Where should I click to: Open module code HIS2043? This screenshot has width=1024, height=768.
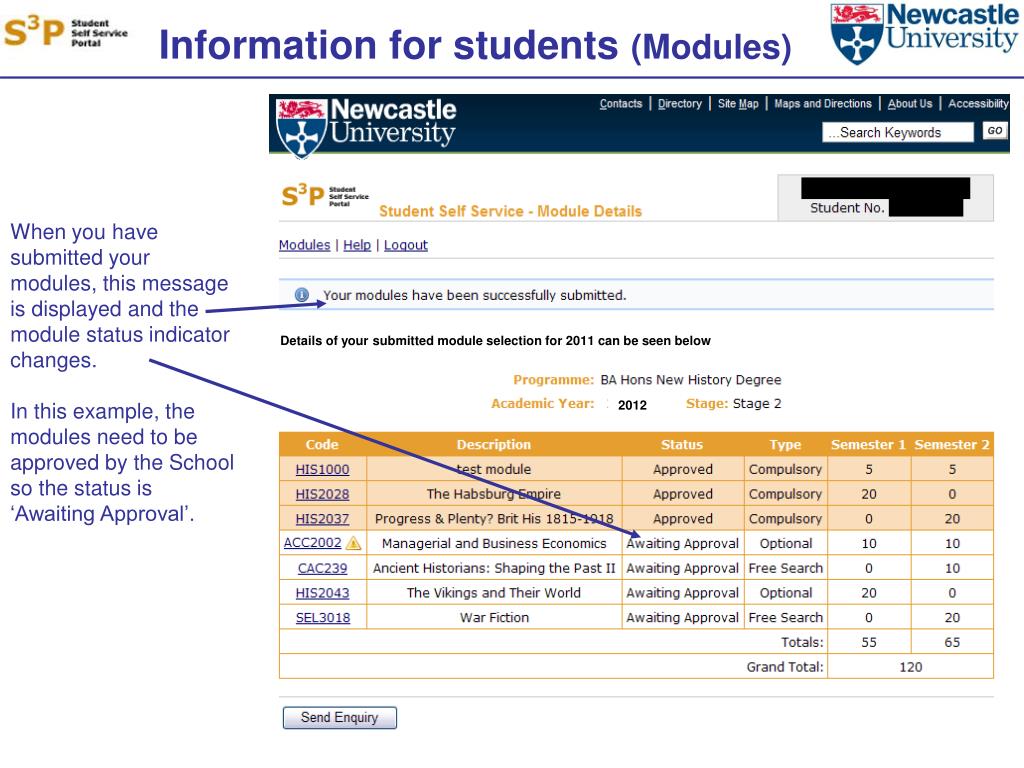point(322,593)
